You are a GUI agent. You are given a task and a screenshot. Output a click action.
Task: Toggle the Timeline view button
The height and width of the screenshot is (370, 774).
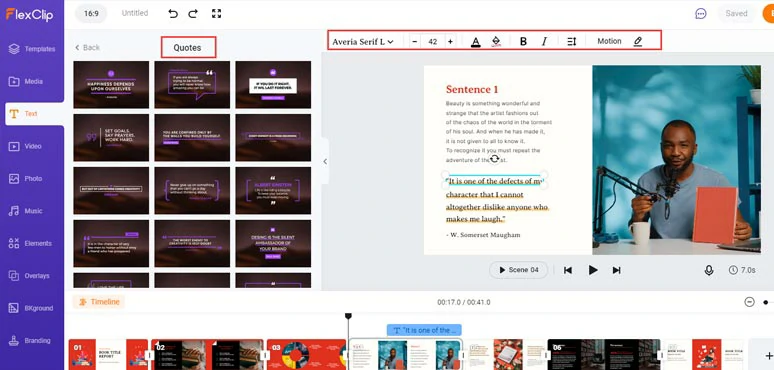tap(99, 302)
